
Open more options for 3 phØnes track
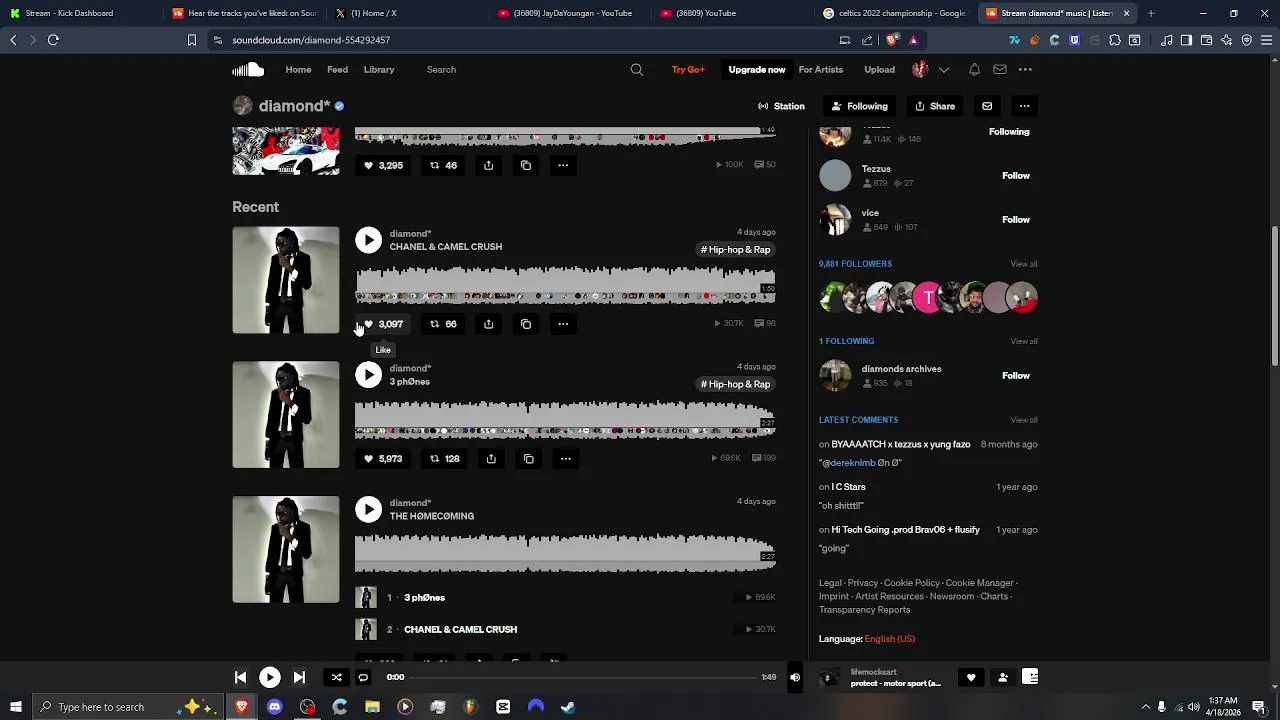tap(566, 459)
